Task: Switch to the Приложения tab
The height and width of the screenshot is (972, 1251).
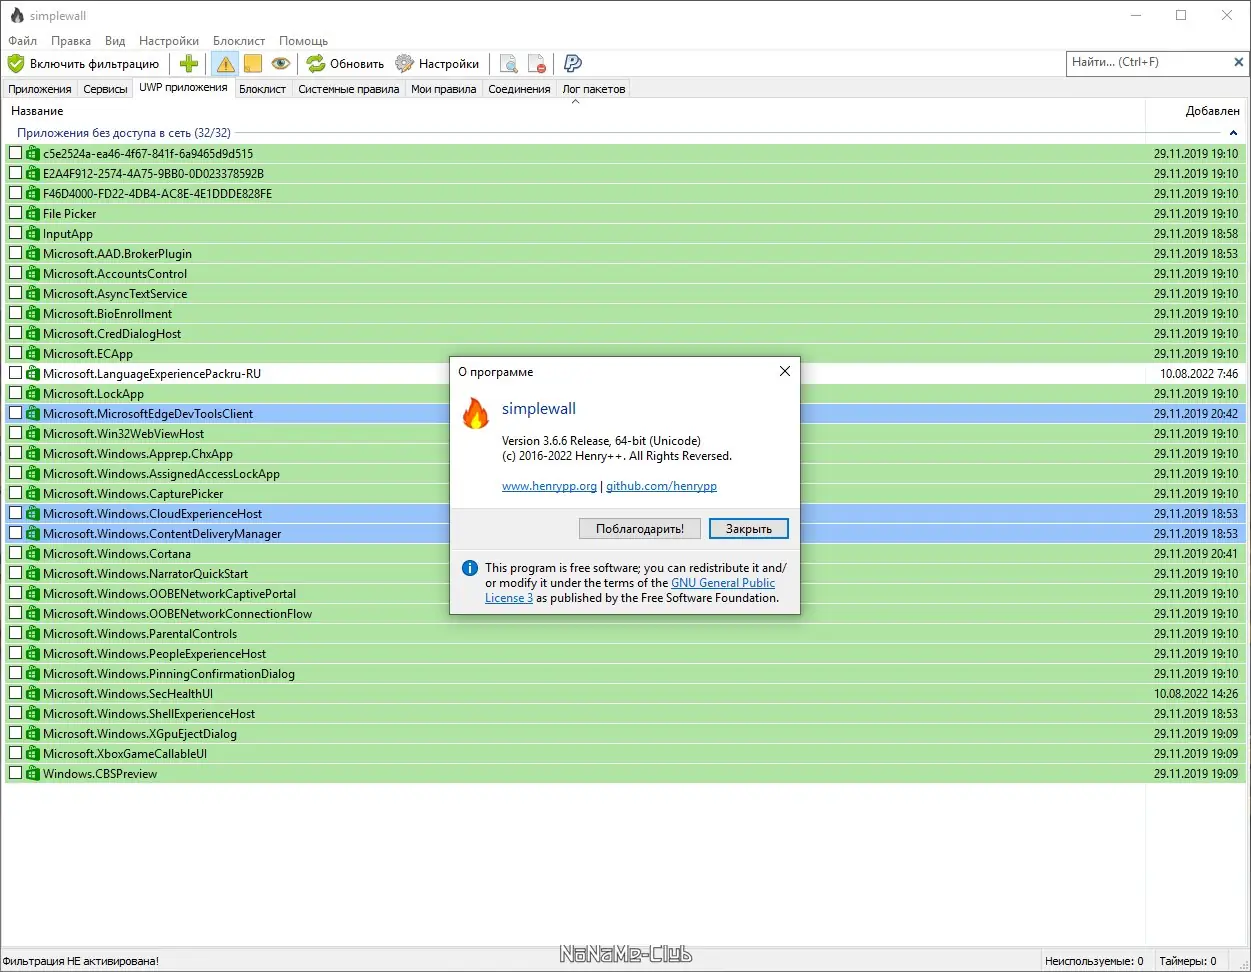Action: tap(40, 89)
